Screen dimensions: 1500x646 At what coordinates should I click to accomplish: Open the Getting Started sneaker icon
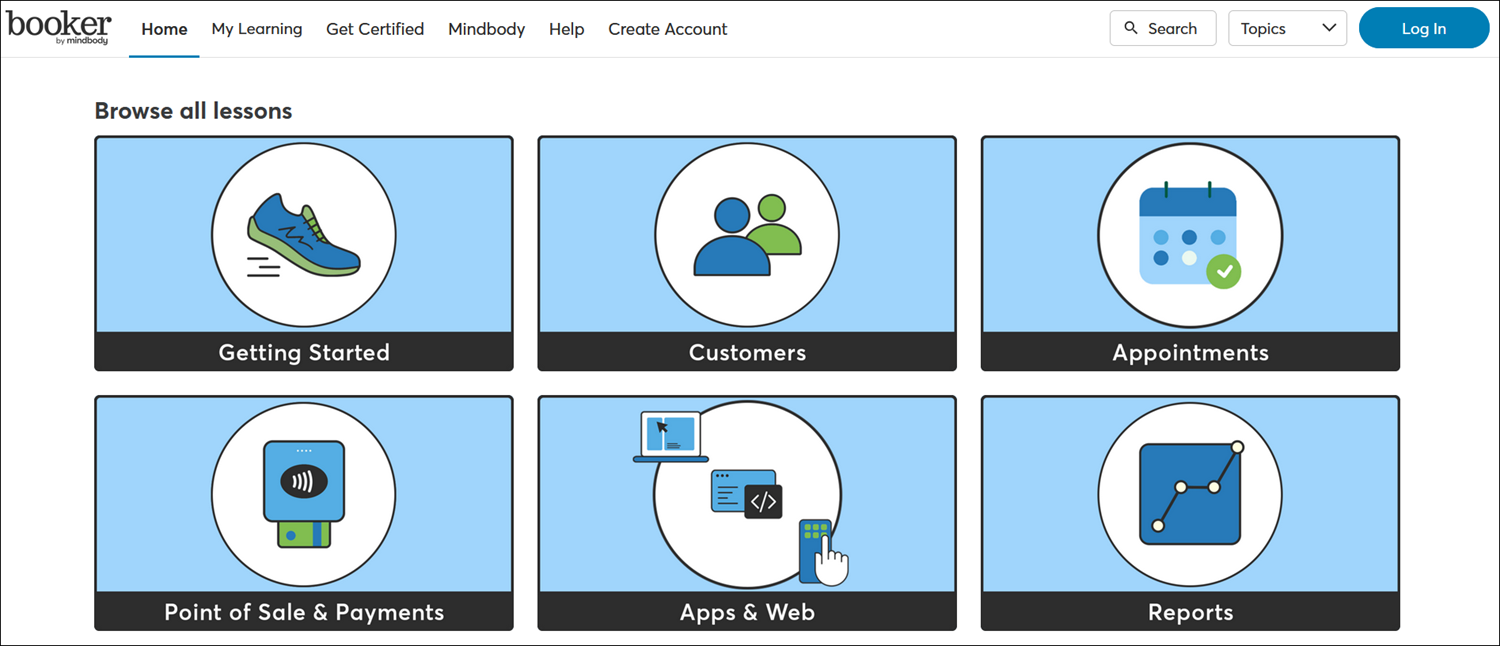click(304, 236)
